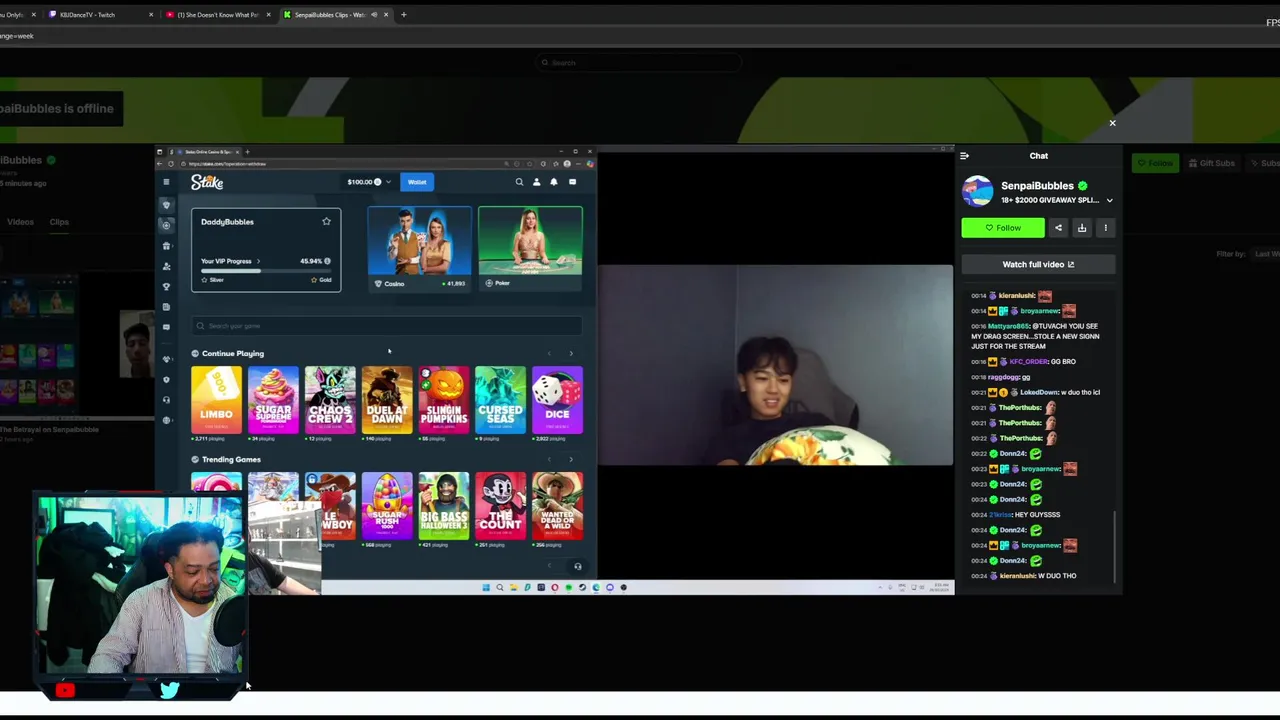Open a new browser tab with plus
The image size is (1280, 720).
click(x=403, y=15)
